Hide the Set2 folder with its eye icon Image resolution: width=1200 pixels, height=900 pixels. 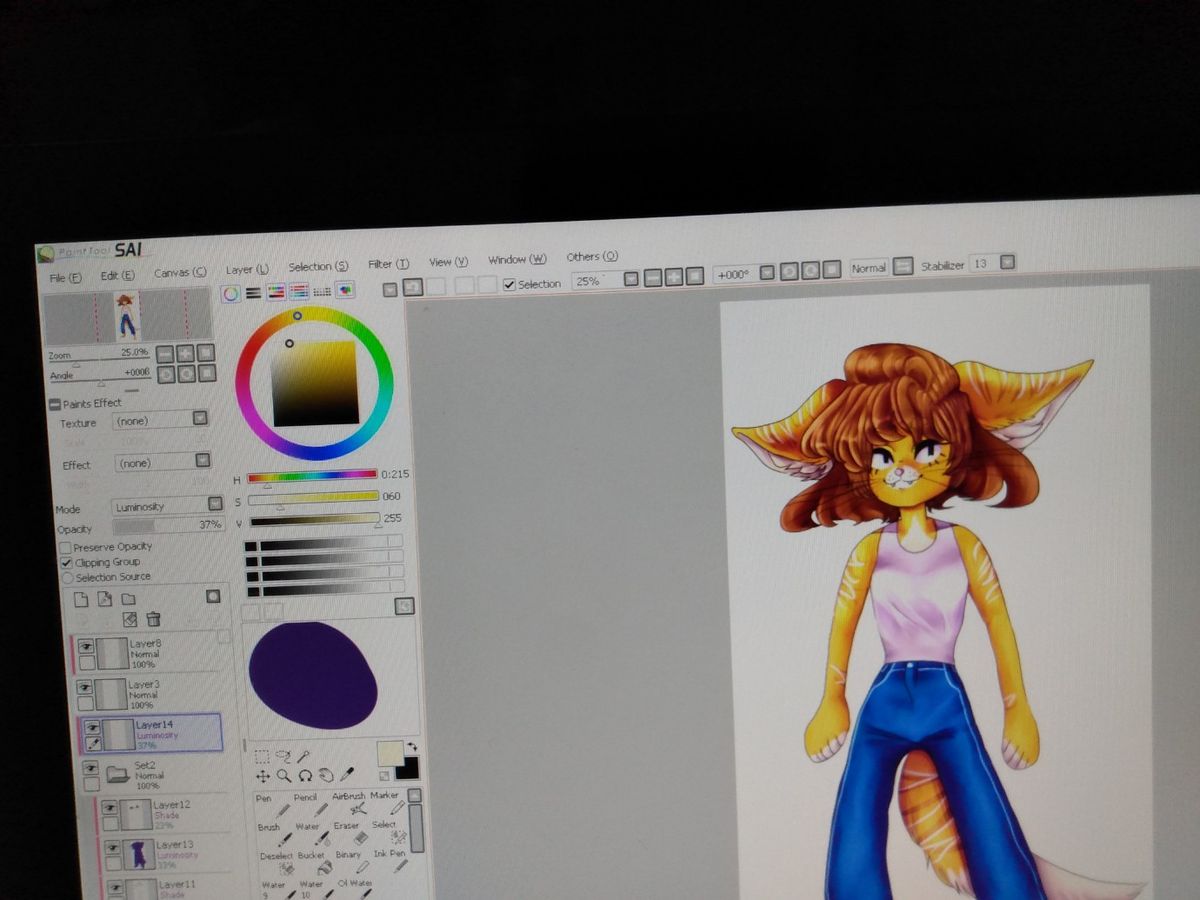tap(90, 768)
